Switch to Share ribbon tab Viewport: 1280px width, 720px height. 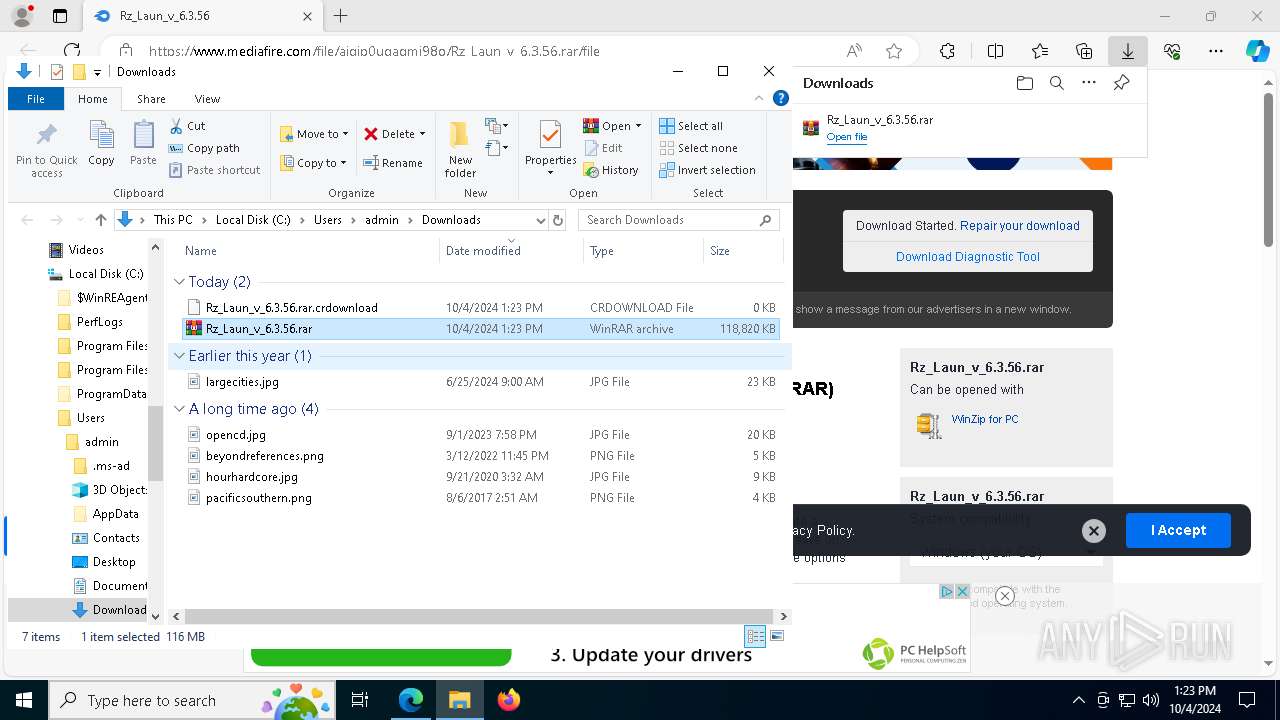(x=151, y=99)
